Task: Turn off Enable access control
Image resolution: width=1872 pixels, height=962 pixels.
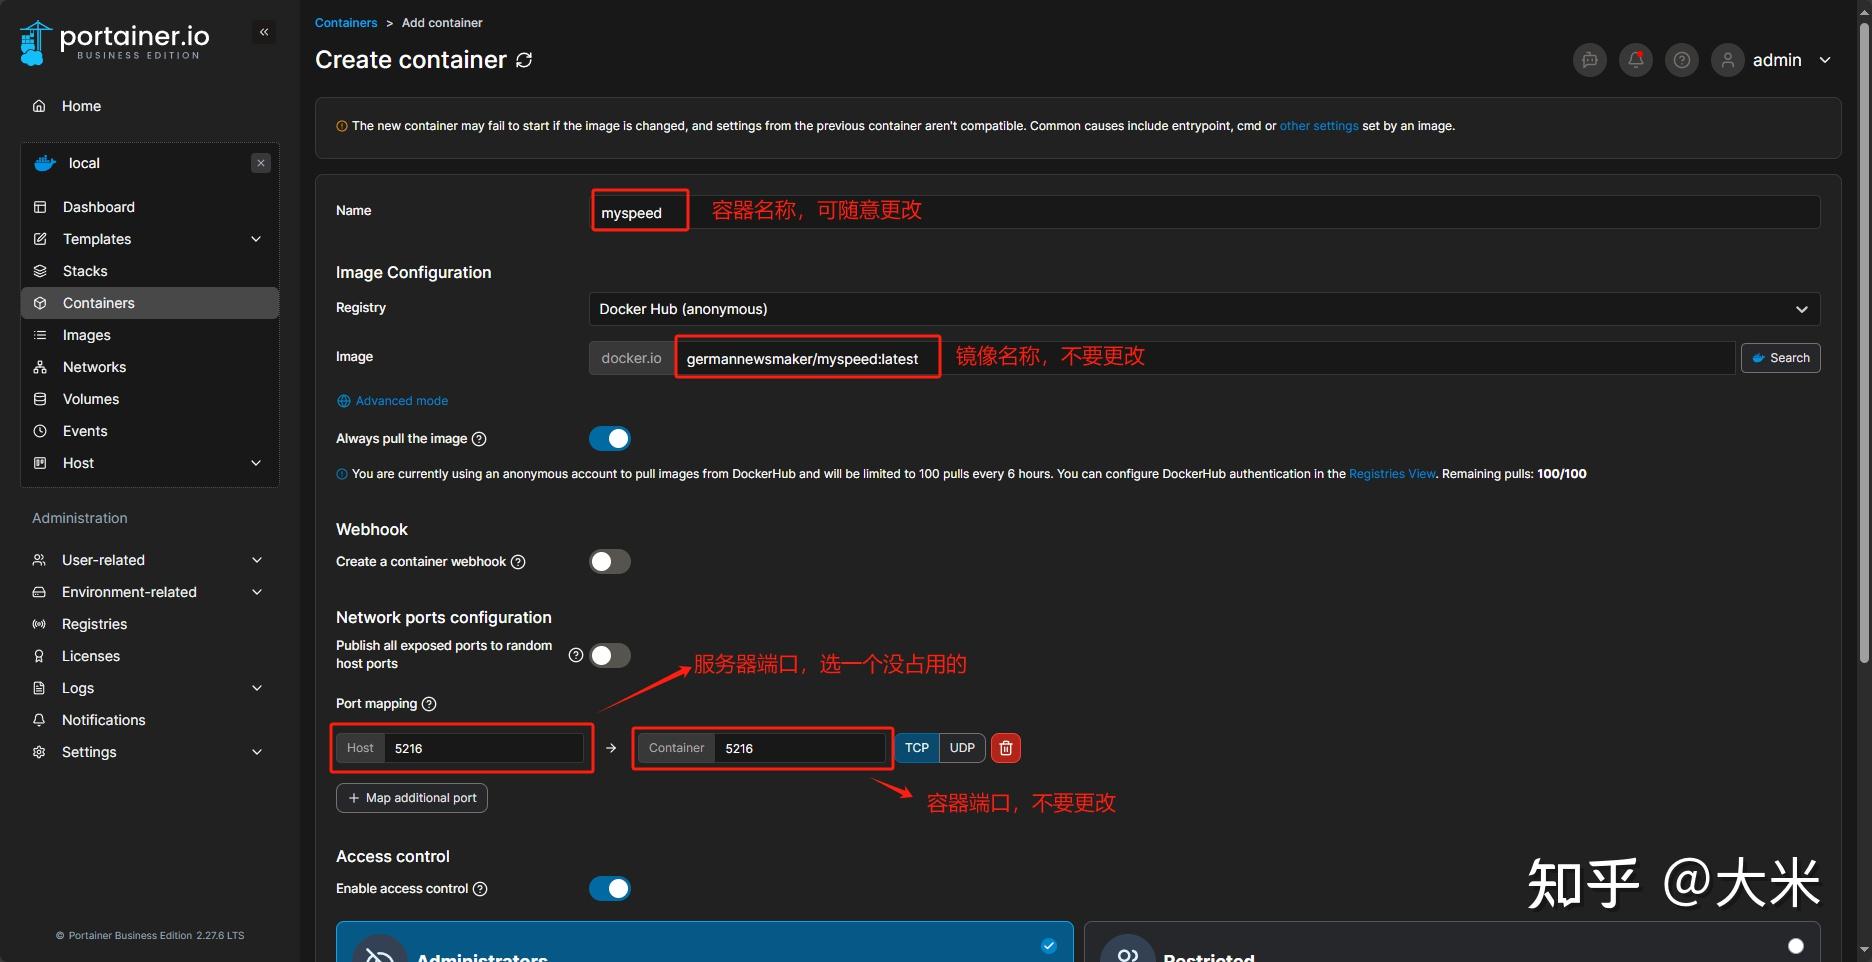Action: tap(609, 888)
